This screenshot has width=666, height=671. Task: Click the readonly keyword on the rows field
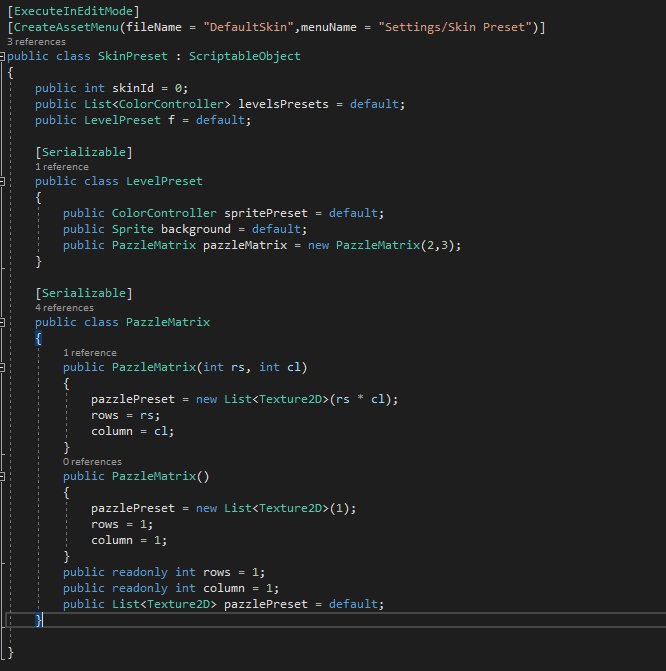point(140,573)
